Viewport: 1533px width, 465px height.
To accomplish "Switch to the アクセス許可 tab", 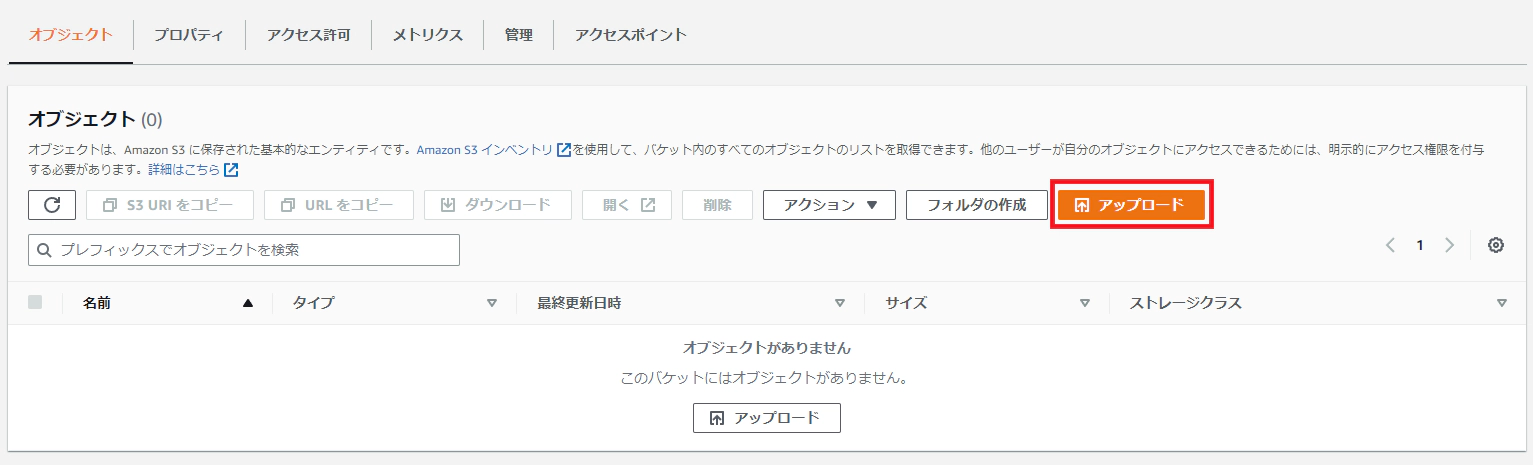I will [x=308, y=35].
